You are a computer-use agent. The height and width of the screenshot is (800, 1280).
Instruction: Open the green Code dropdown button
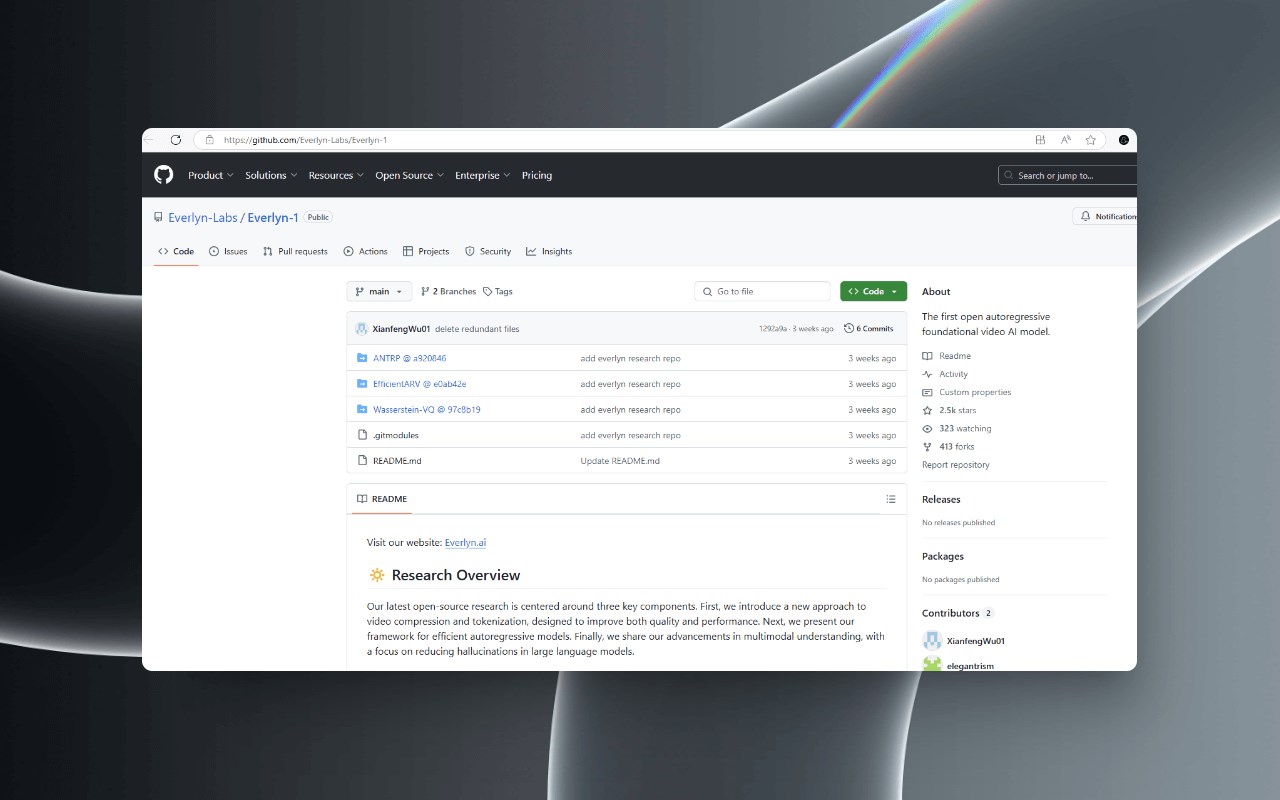(873, 291)
